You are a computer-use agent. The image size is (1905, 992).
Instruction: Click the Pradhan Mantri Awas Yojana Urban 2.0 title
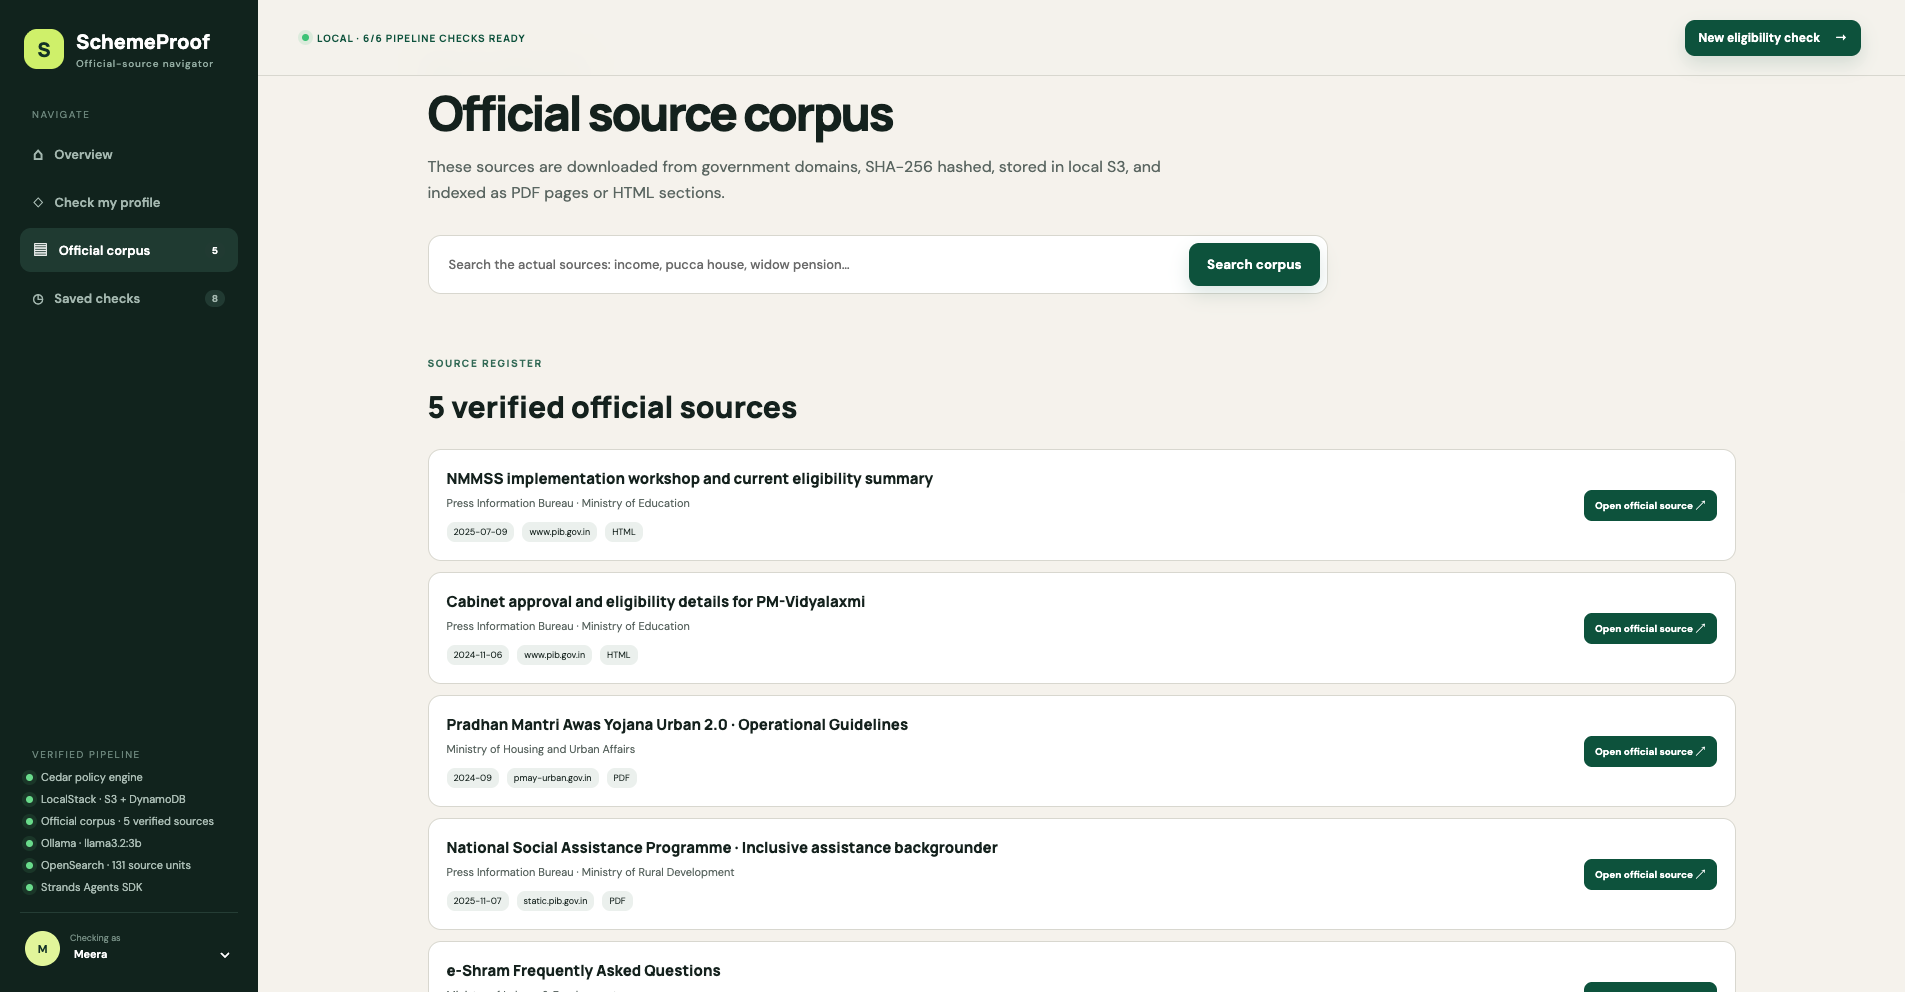pos(677,725)
